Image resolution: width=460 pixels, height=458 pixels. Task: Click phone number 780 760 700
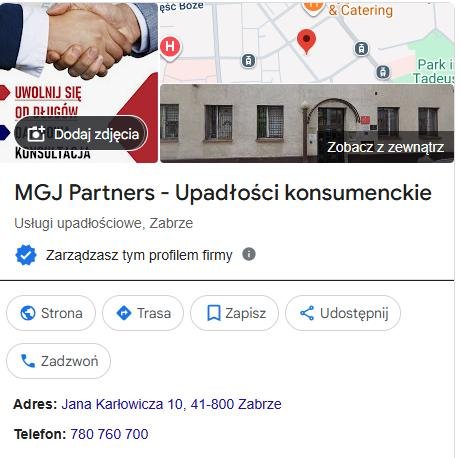(x=109, y=434)
